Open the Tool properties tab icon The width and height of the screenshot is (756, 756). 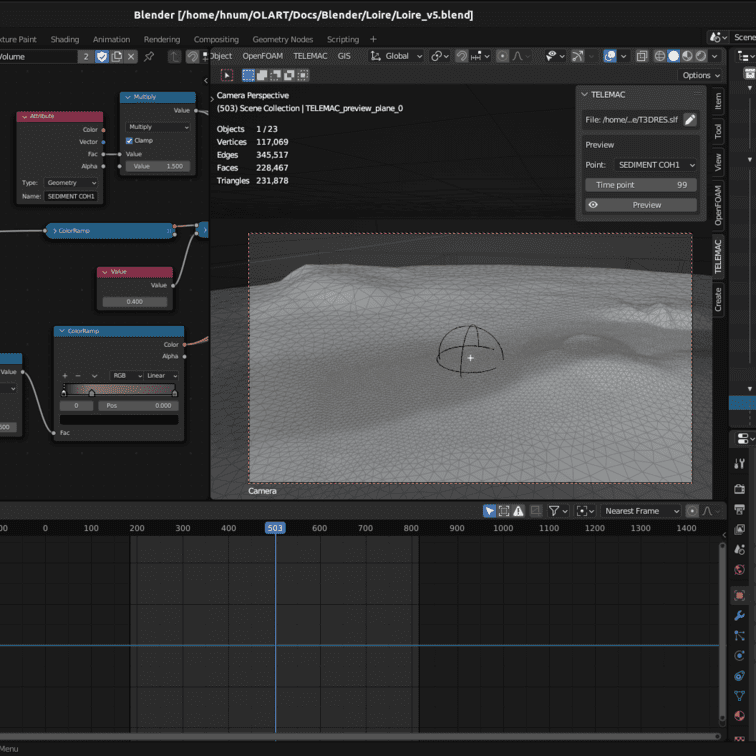tap(740, 464)
